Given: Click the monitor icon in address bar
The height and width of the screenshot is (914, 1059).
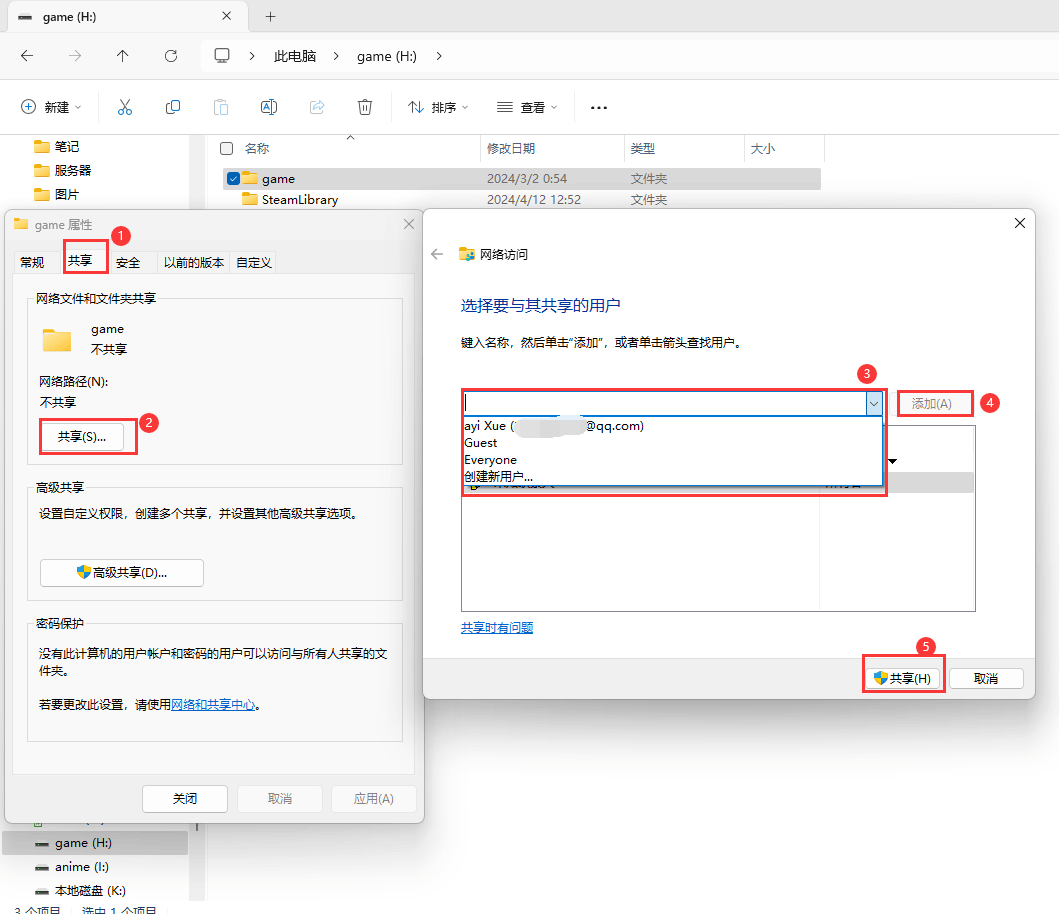Looking at the screenshot, I should pos(222,55).
